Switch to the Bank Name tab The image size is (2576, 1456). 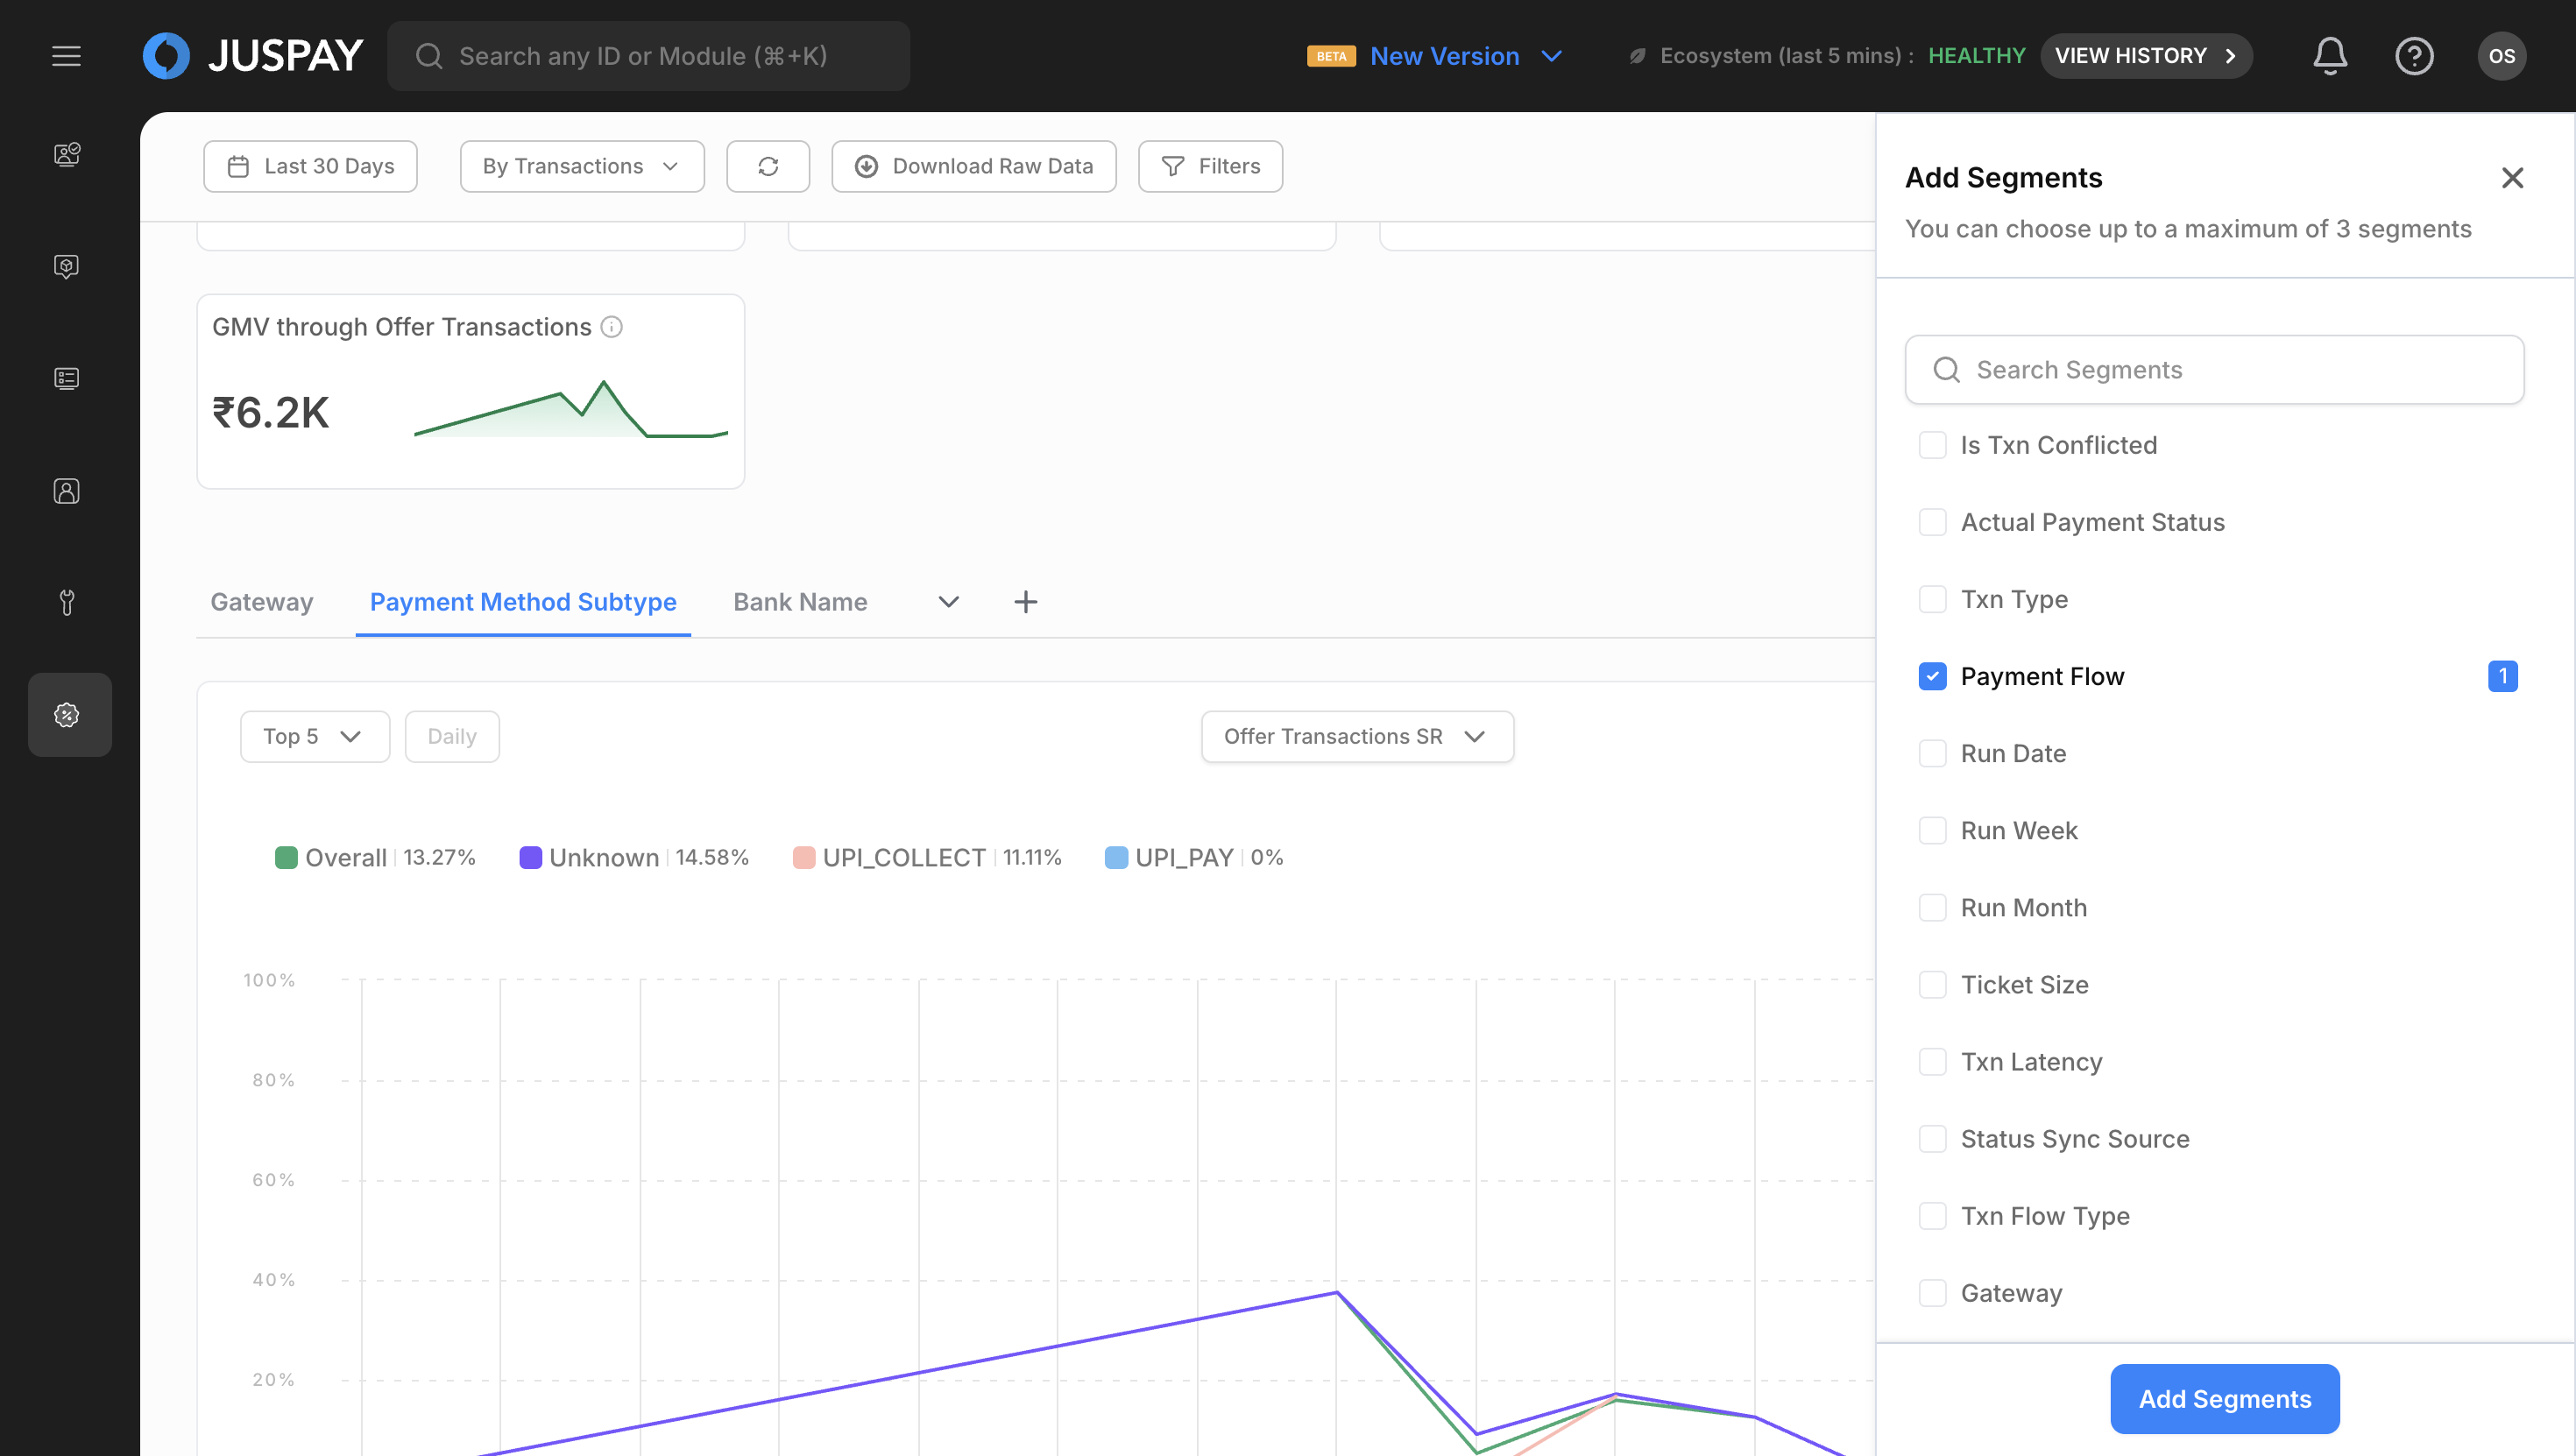799,602
